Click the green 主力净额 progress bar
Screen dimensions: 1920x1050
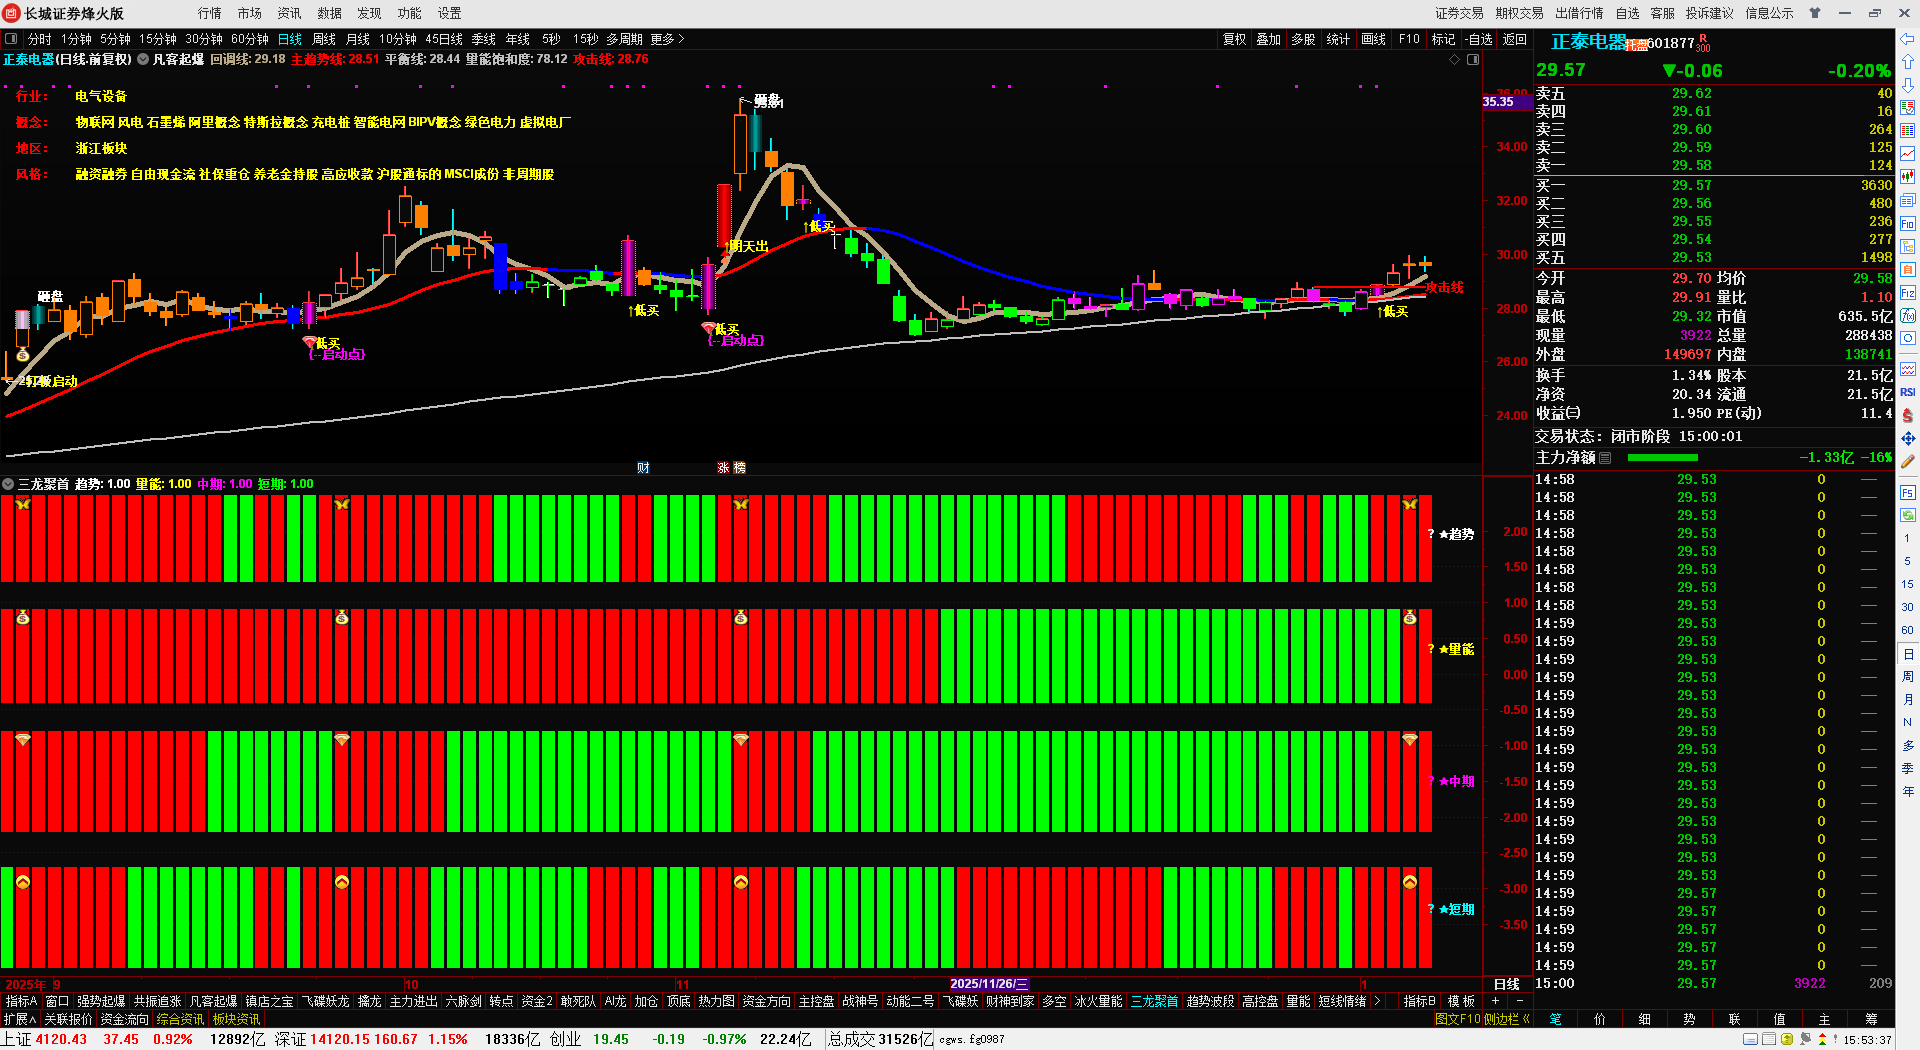coord(1662,458)
